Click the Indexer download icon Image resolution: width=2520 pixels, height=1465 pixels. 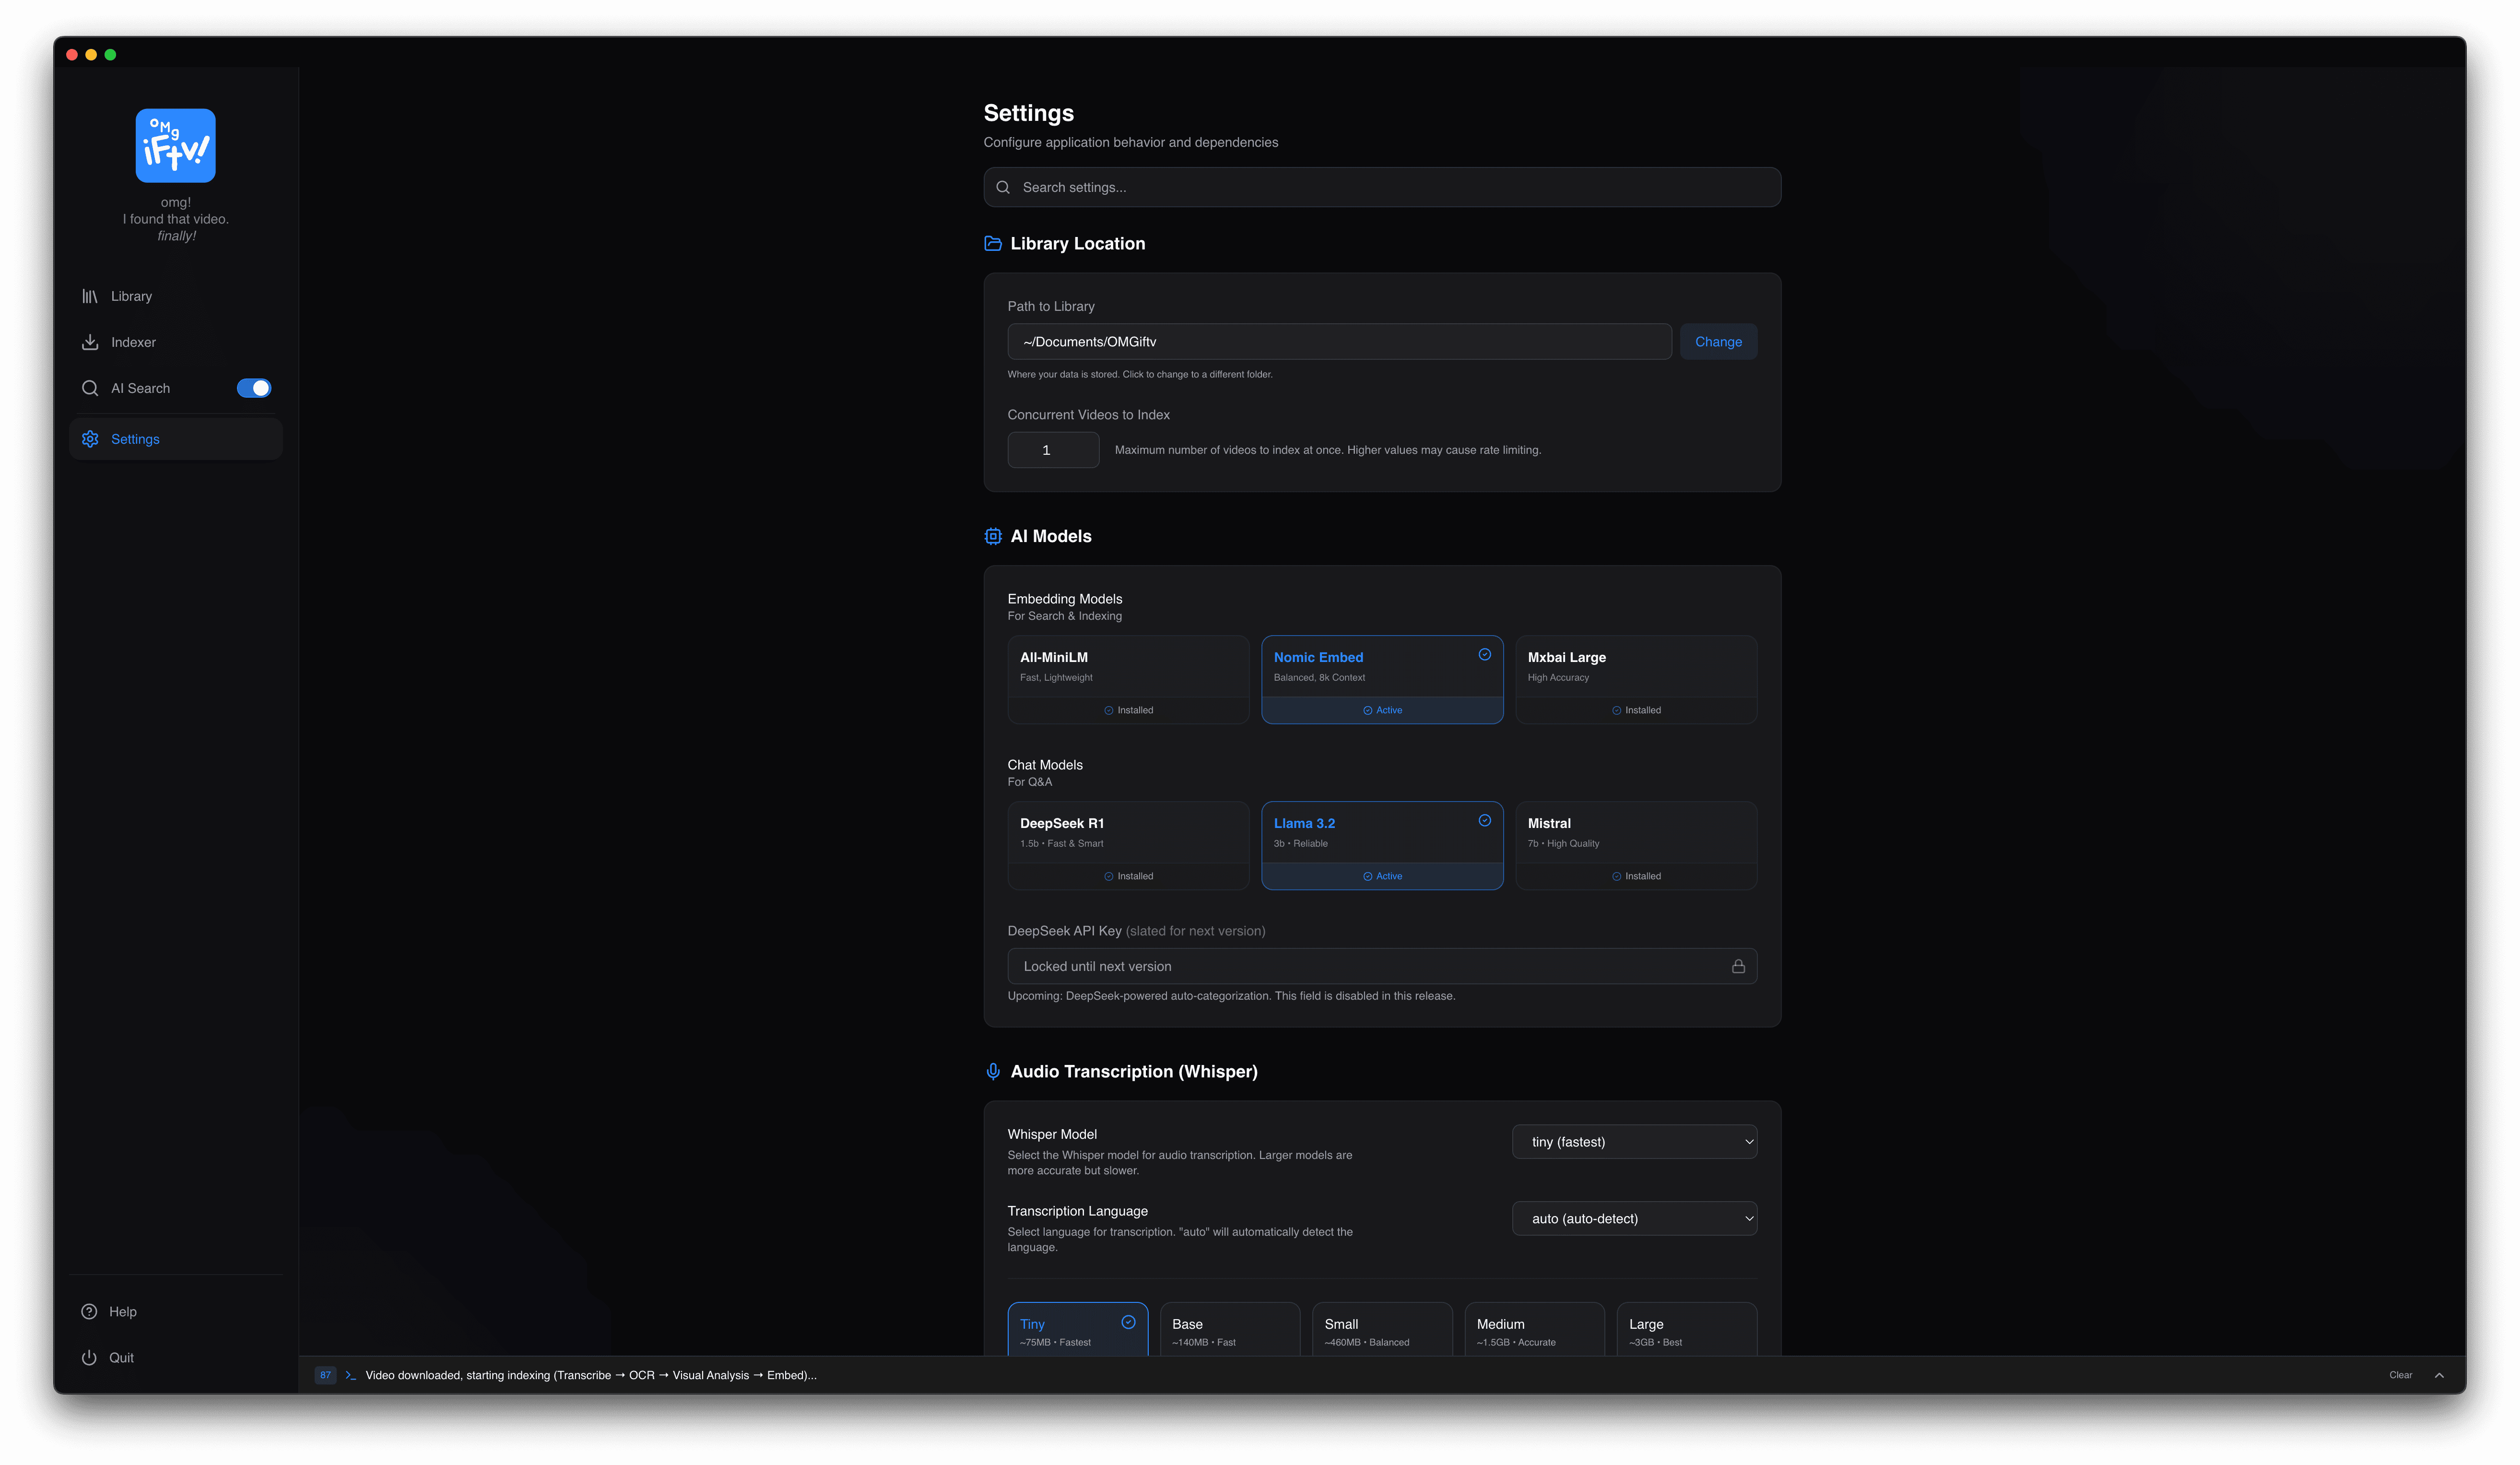pos(90,342)
